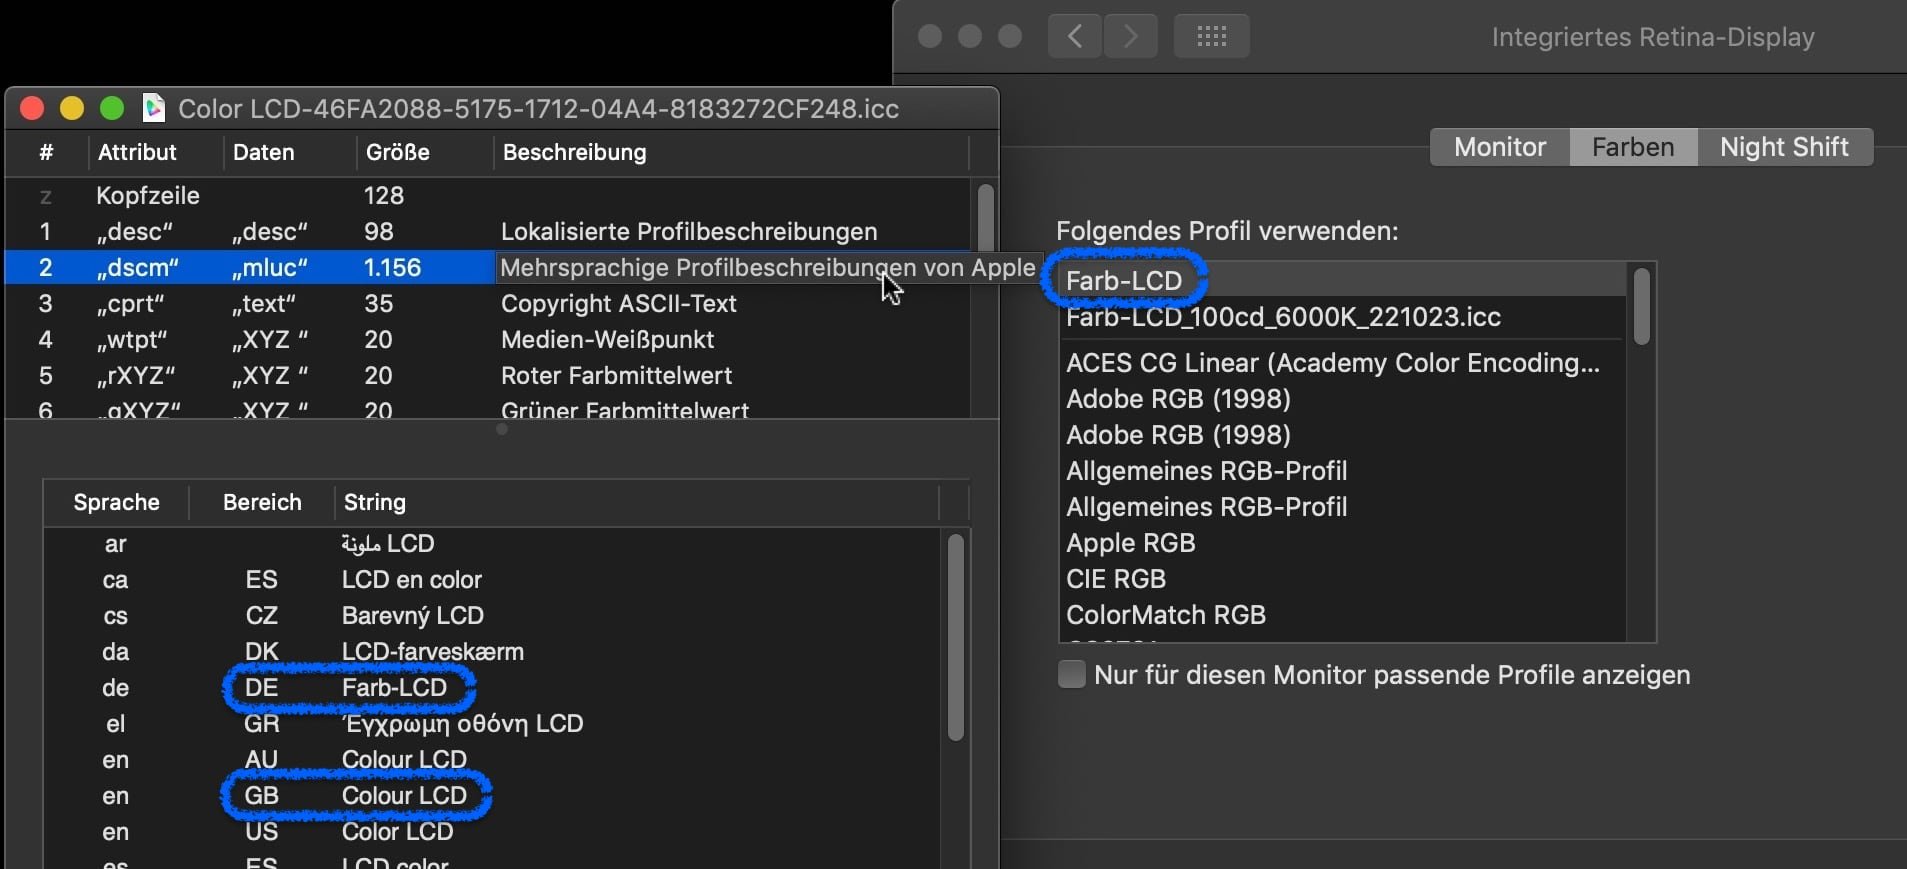This screenshot has width=1907, height=869.
Task: Sort by the Attribut column header
Action: click(x=155, y=152)
